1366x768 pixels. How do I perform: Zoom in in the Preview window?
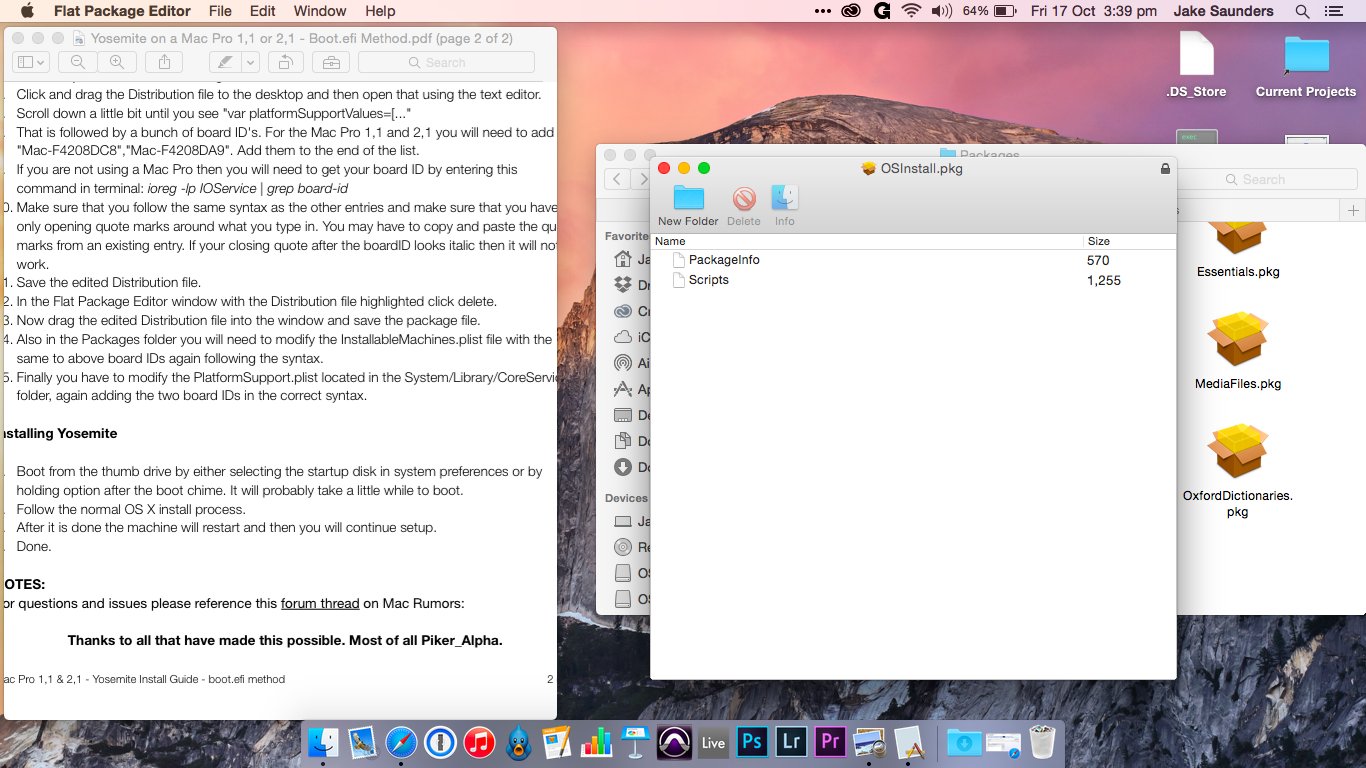(x=116, y=62)
